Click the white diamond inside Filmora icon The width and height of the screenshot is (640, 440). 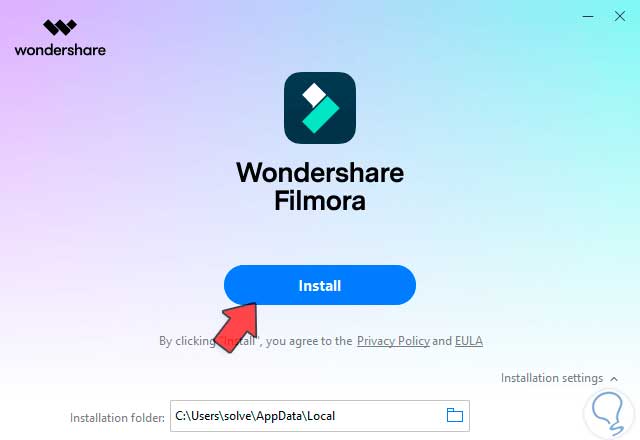click(313, 94)
